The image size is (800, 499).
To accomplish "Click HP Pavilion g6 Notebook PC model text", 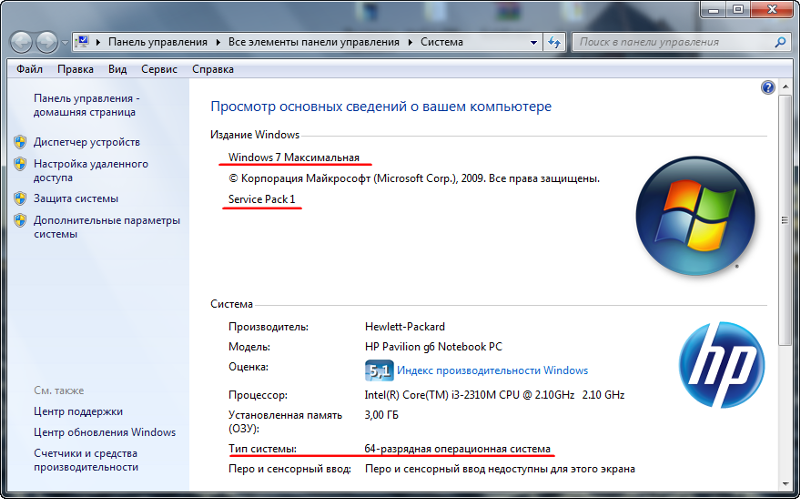I will pos(434,347).
